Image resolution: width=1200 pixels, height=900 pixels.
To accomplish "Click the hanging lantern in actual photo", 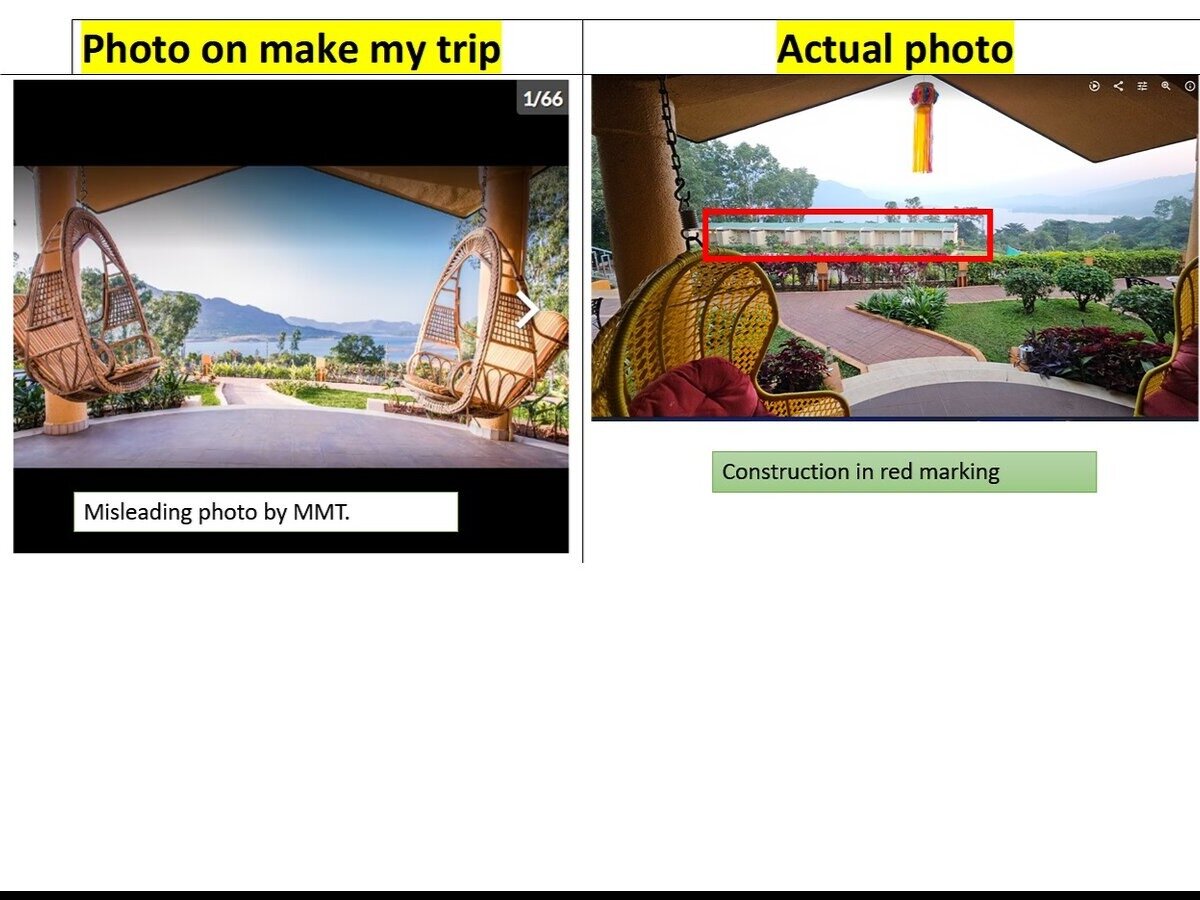I will click(x=923, y=125).
